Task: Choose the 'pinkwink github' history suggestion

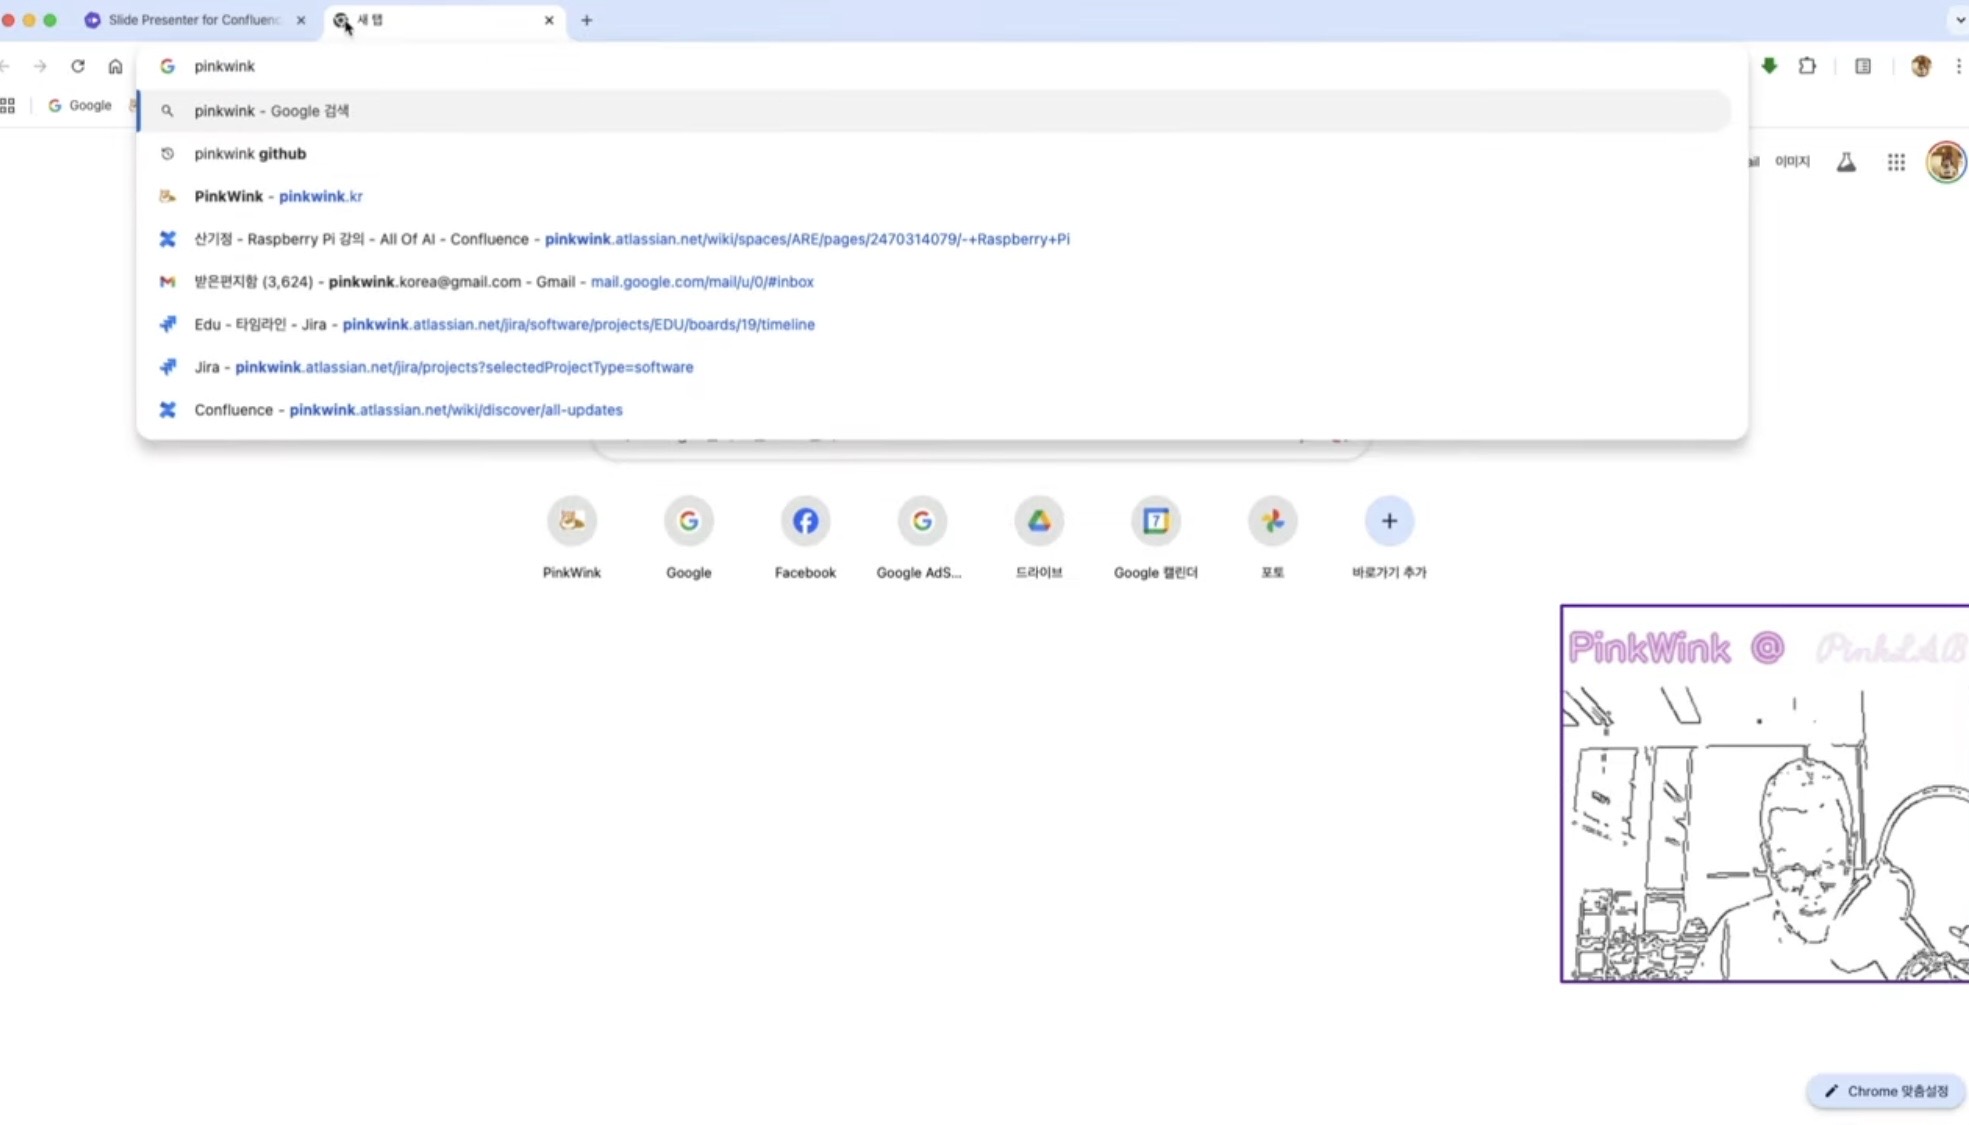Action: (934, 154)
